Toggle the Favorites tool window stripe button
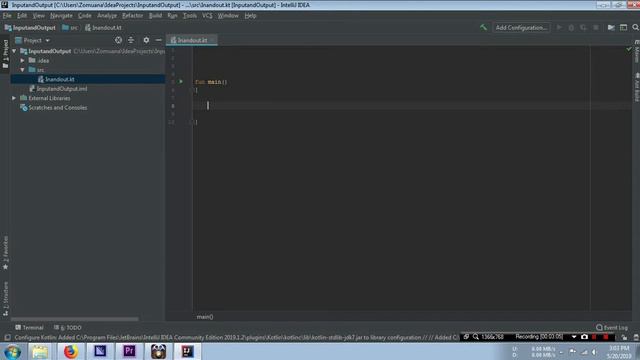Viewport: 640px width, 360px height. pos(5,253)
